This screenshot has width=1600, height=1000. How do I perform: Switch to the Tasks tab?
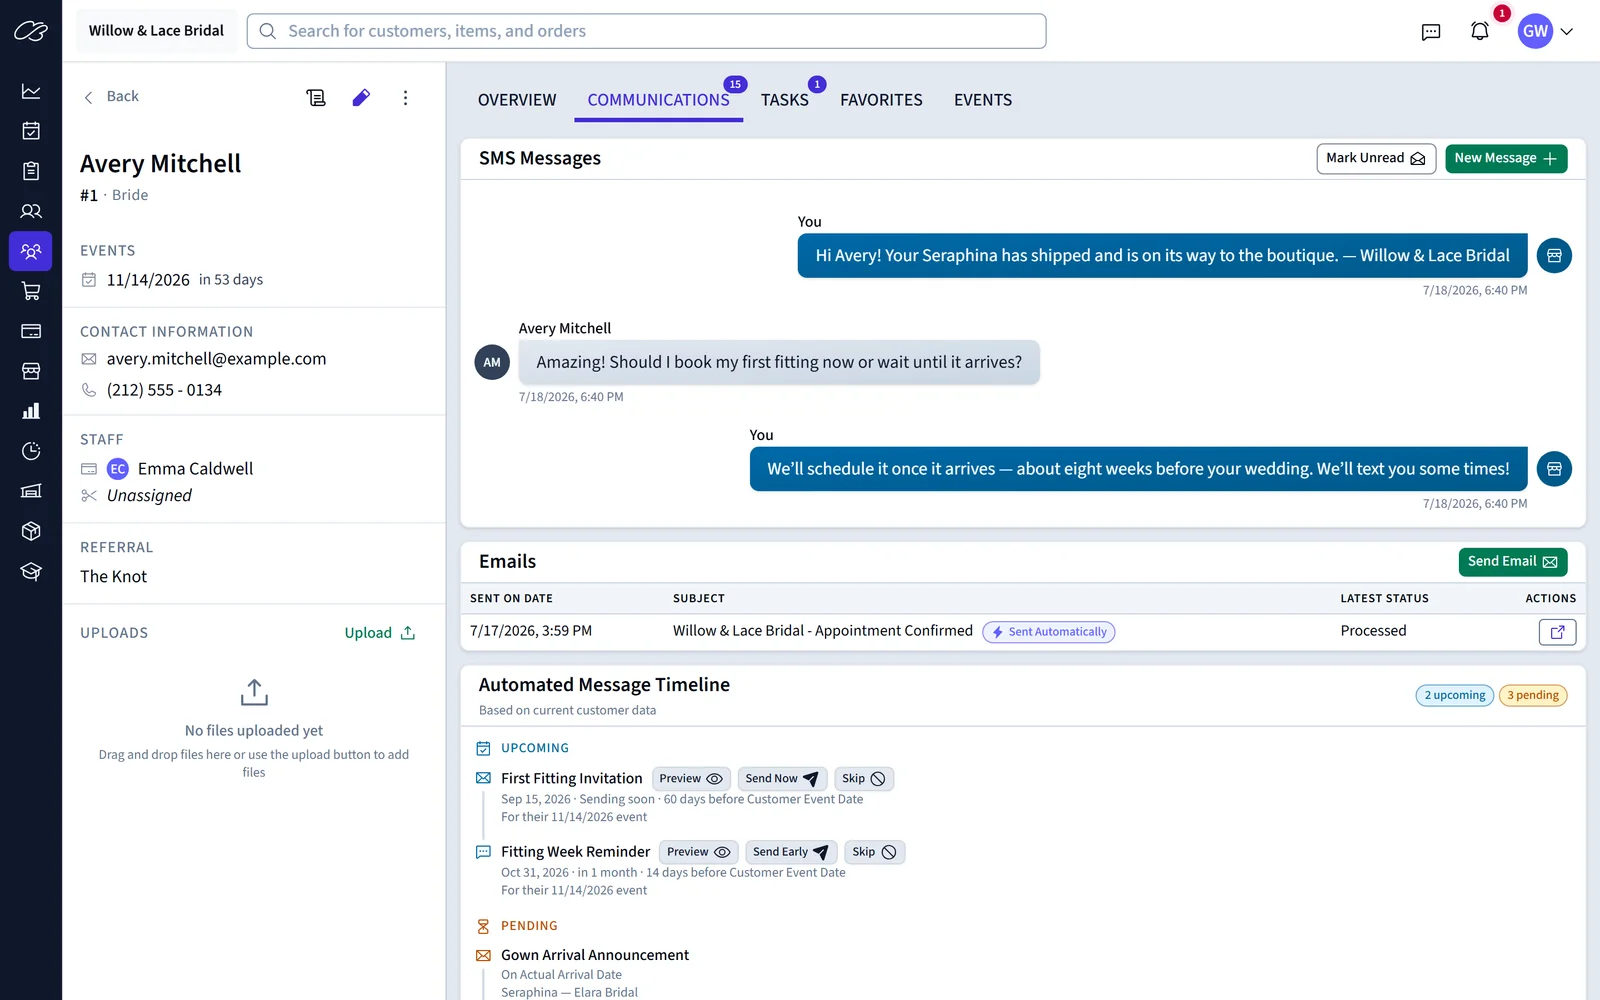tap(785, 100)
